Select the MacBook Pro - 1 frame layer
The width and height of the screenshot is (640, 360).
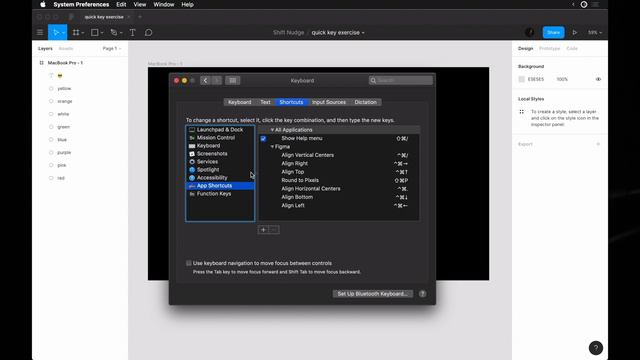[65, 63]
